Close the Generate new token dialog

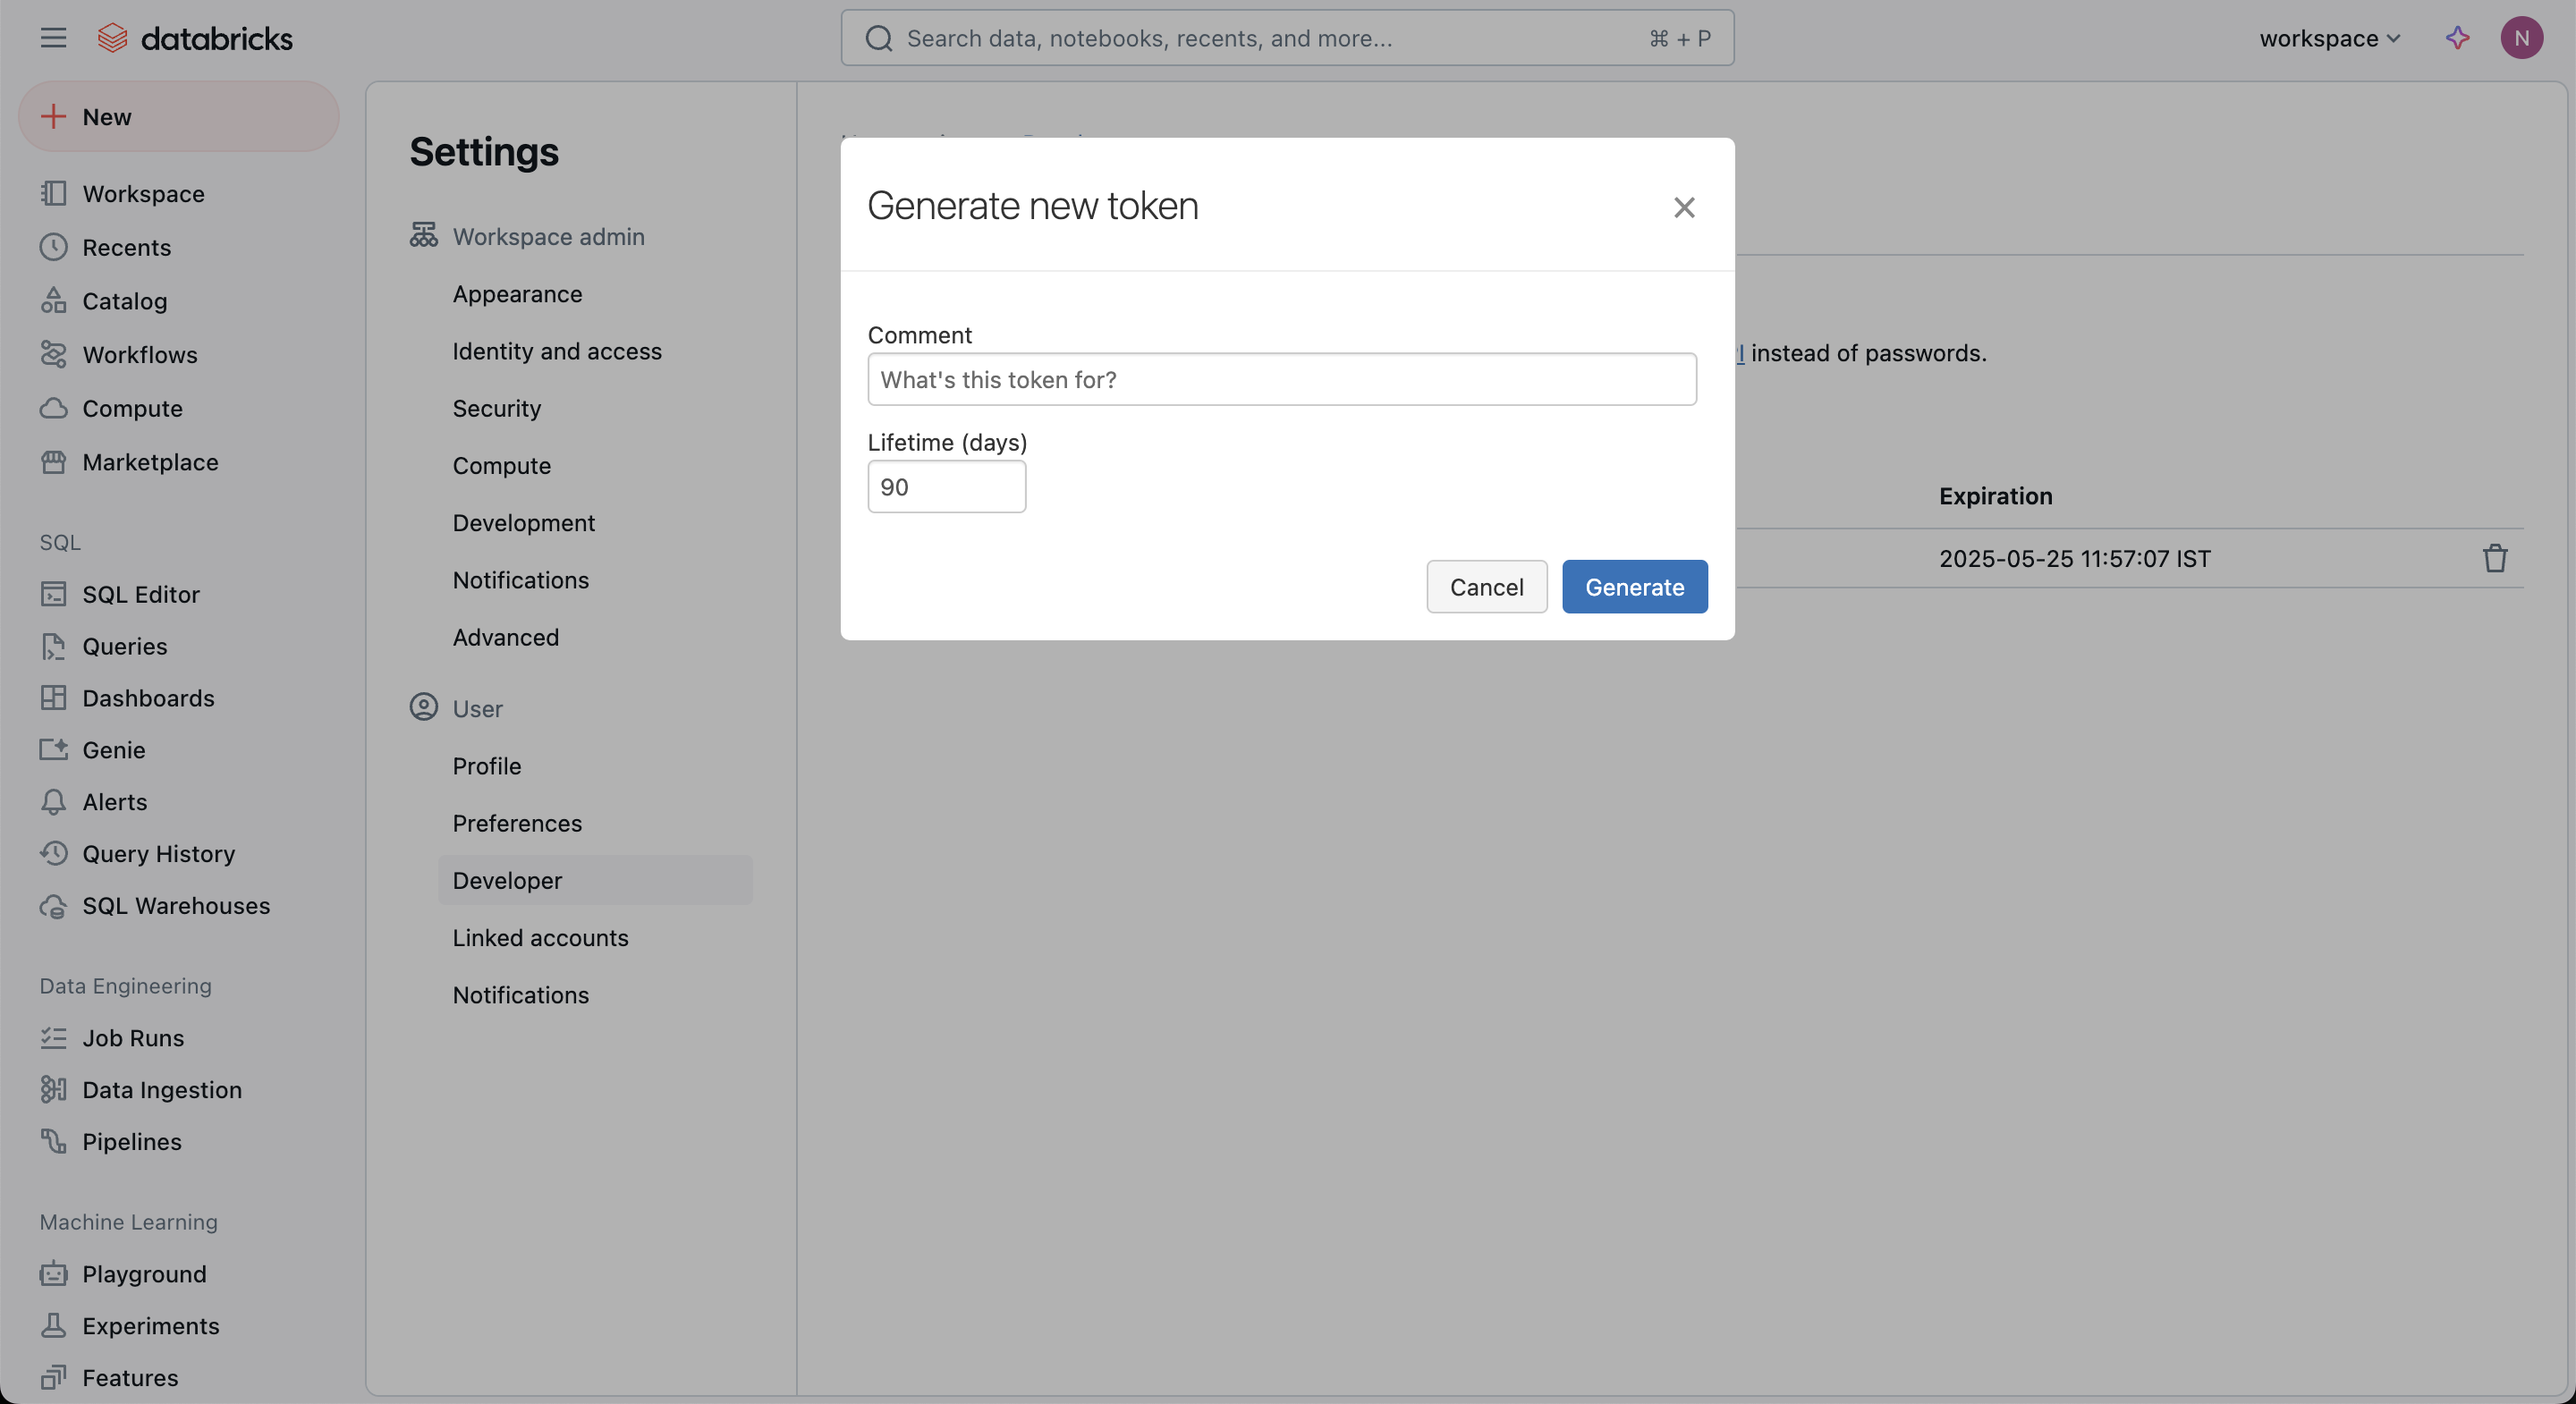click(x=1684, y=207)
